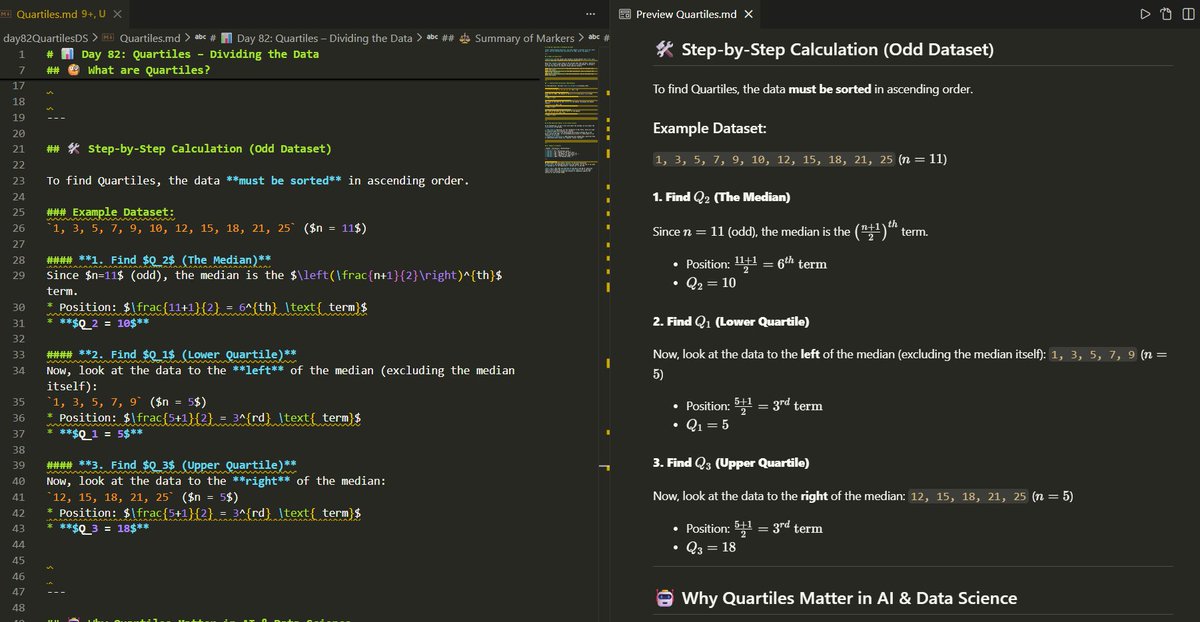This screenshot has height=622, width=1200.
Task: Click the preview heading '3. Find Q3 (Upper Quartile)'
Action: coord(731,463)
